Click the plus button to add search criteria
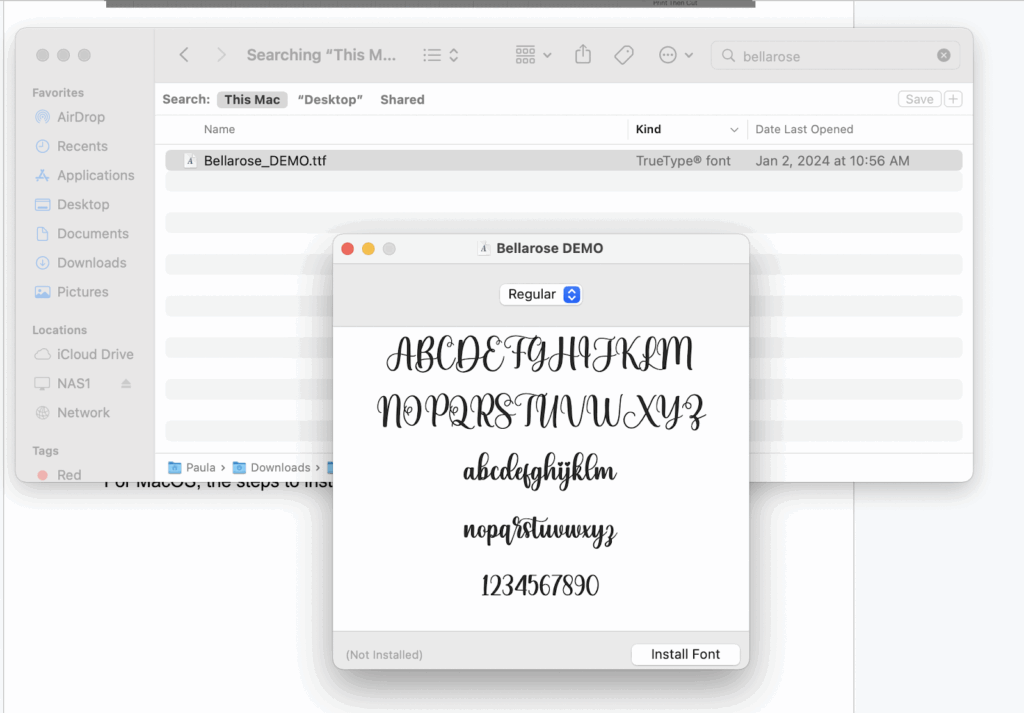Image resolution: width=1024 pixels, height=713 pixels. pos(953,99)
